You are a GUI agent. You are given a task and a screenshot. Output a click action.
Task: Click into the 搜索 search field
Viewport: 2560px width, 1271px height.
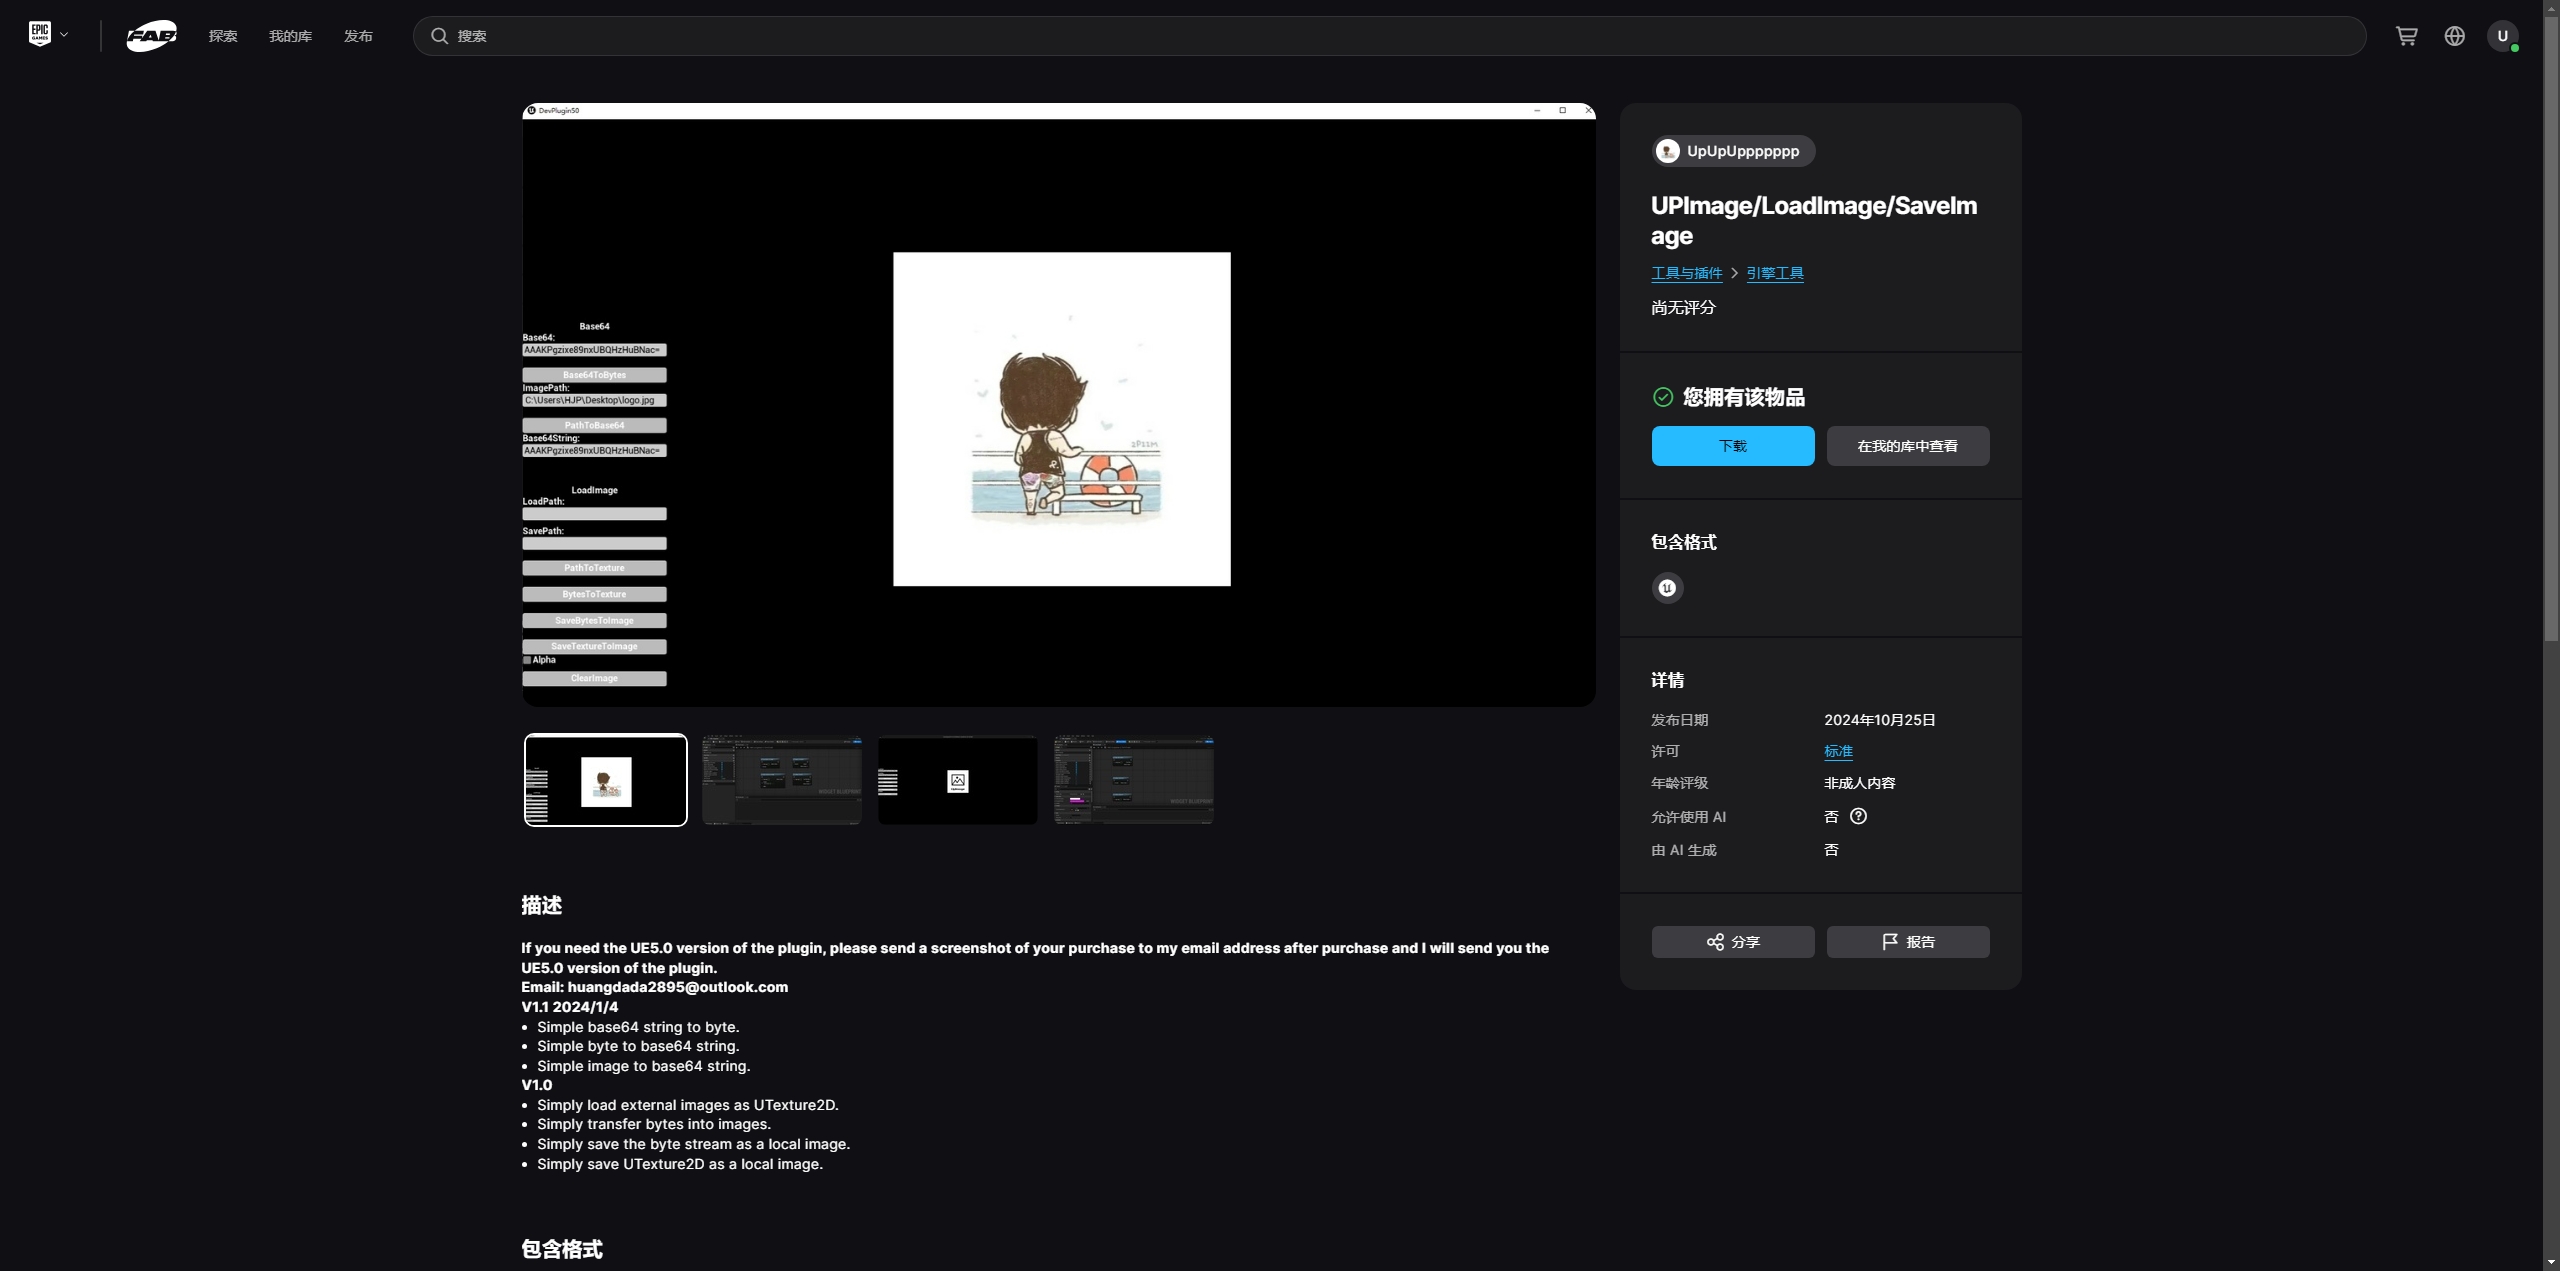pyautogui.click(x=1400, y=36)
